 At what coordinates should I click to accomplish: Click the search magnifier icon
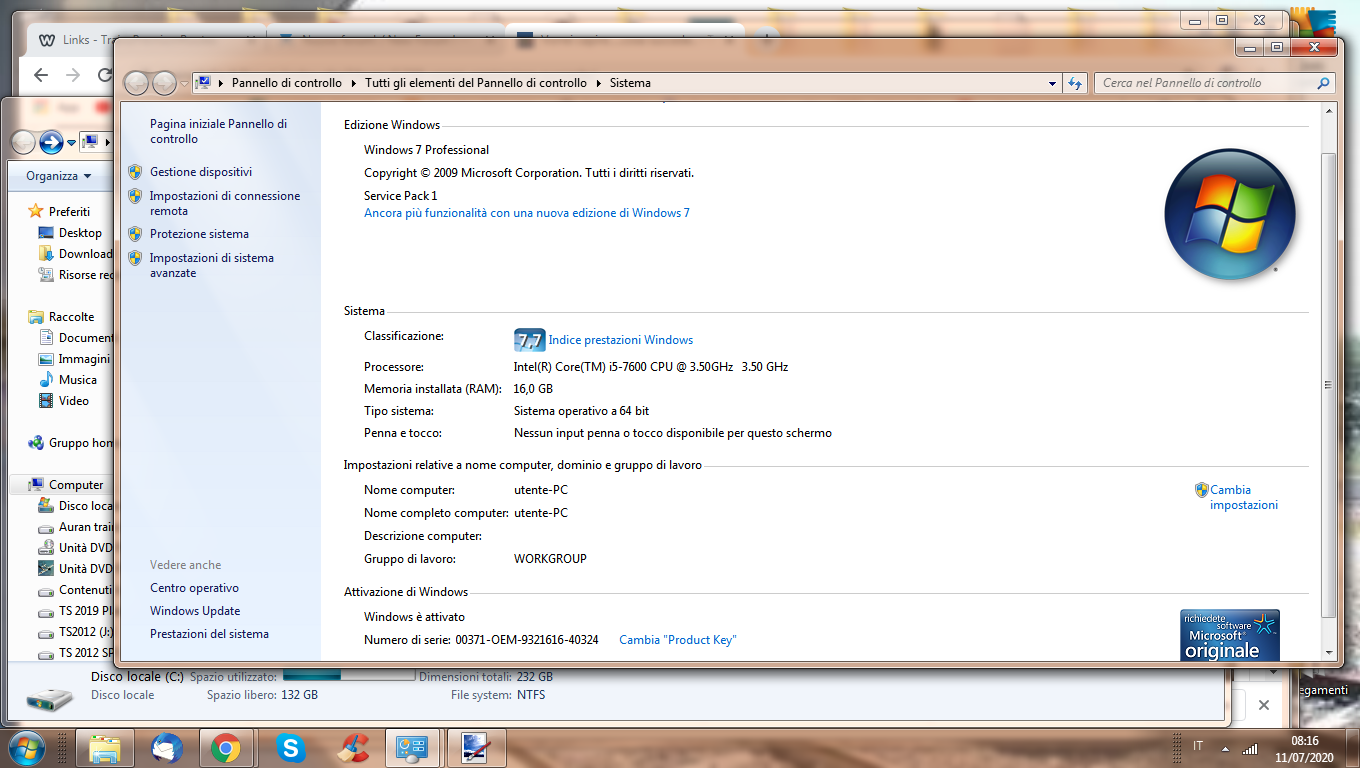coord(1324,83)
